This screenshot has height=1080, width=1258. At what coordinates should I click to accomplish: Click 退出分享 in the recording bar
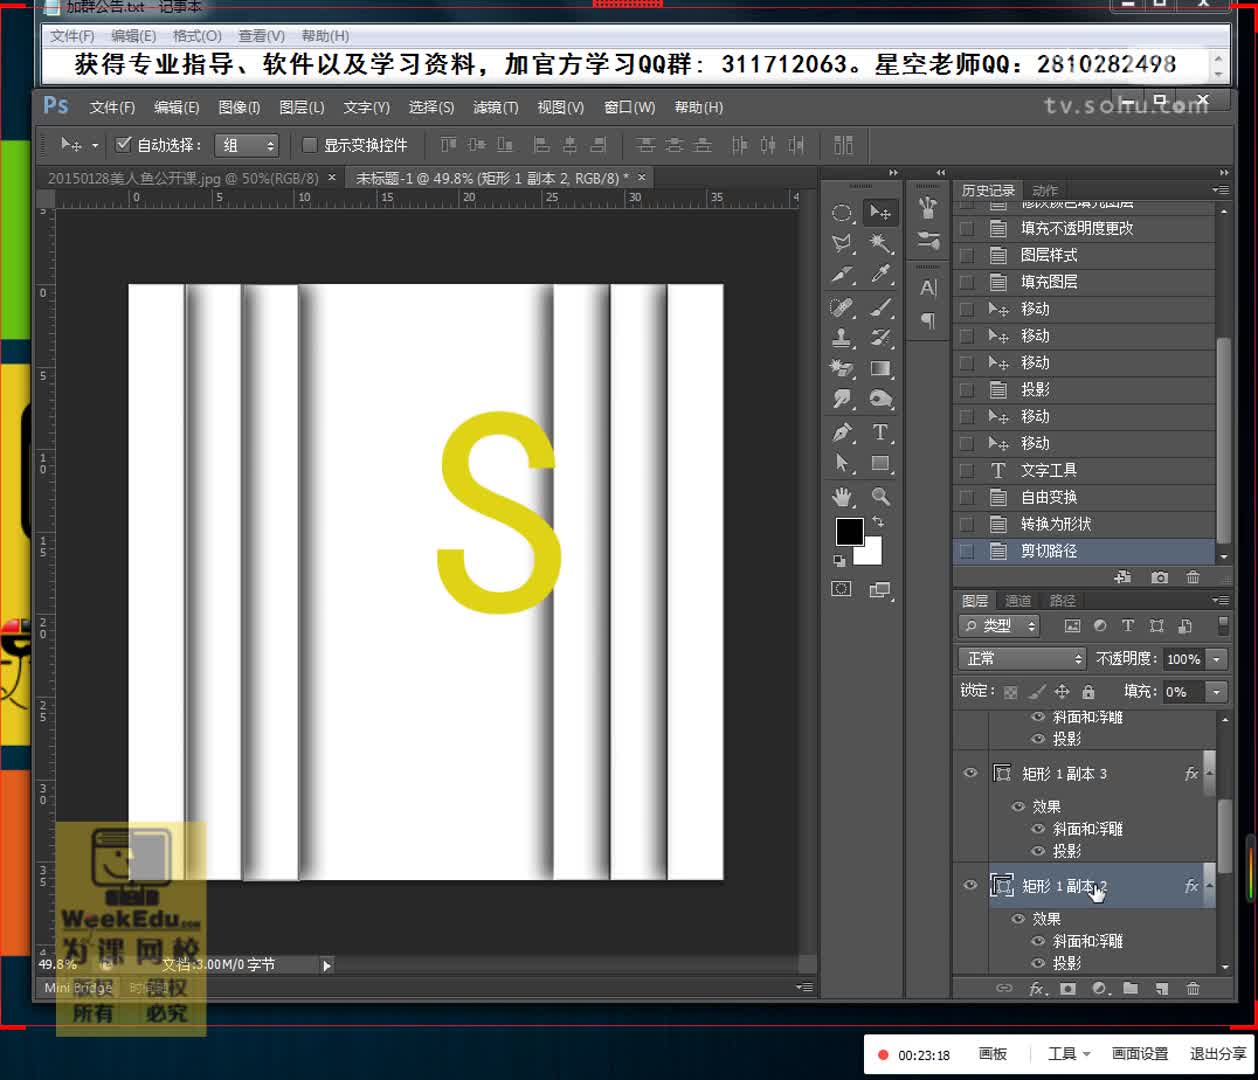click(1218, 1054)
